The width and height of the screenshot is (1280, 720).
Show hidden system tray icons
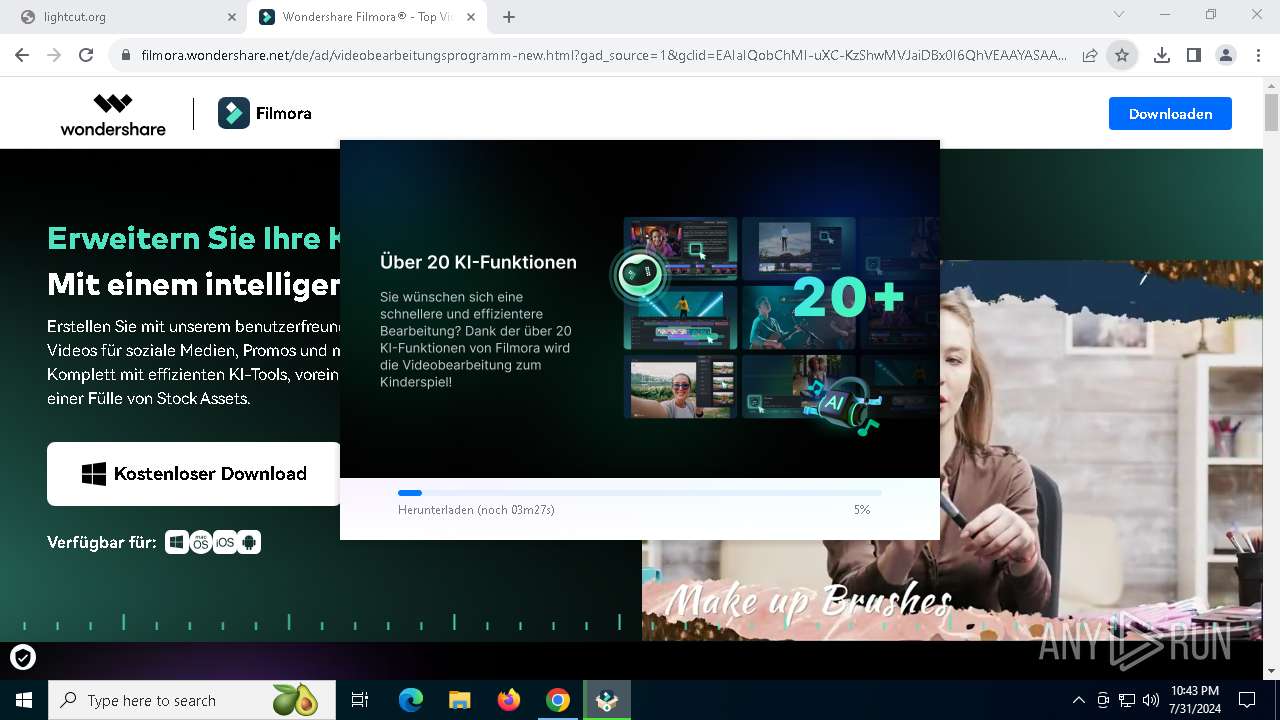click(1078, 700)
